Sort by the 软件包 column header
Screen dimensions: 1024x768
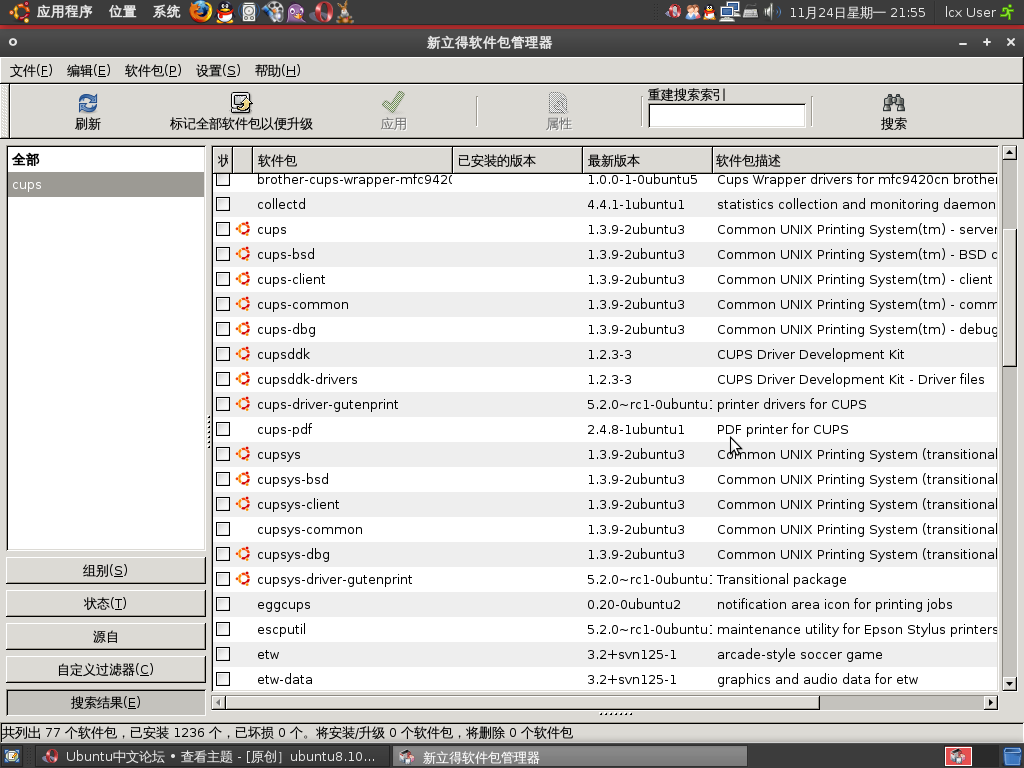(x=352, y=161)
